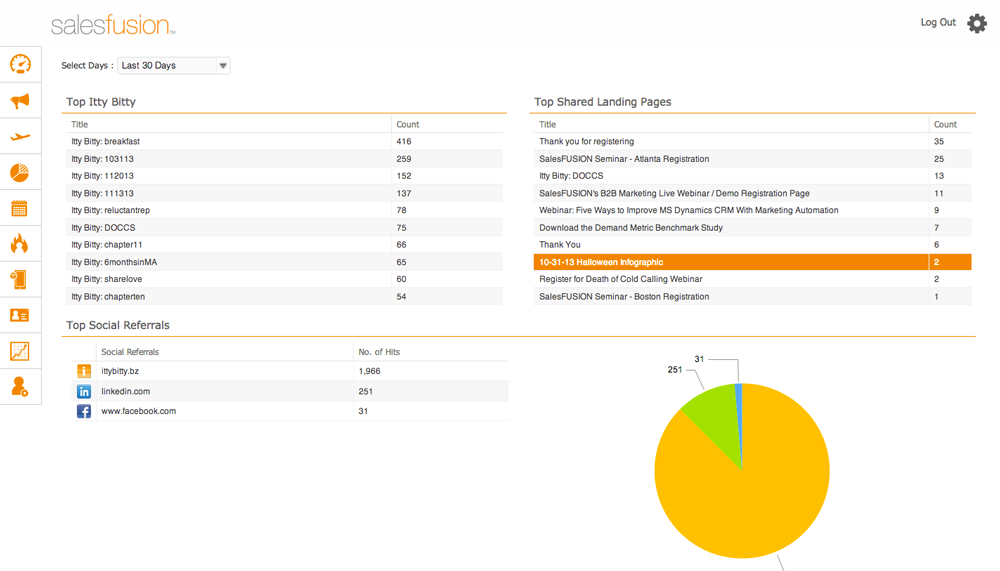Select the 'Thank You' landing page row
The height and width of the screenshot is (571, 1000).
pos(753,245)
